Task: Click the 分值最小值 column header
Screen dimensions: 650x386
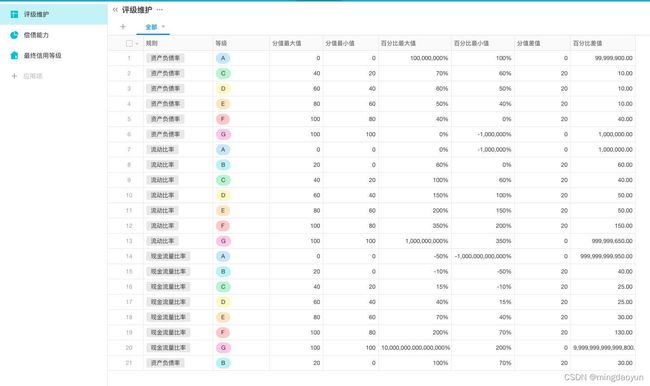Action: tap(351, 43)
